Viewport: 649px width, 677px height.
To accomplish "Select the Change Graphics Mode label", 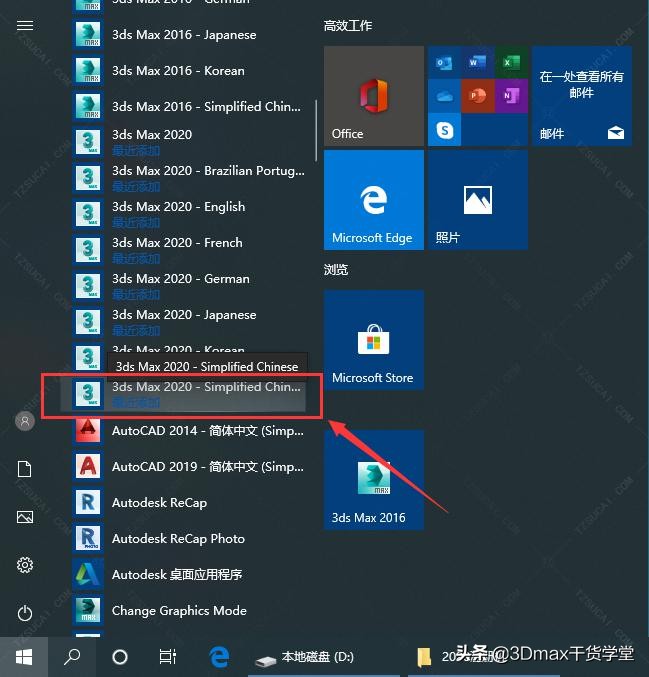I will tap(179, 611).
